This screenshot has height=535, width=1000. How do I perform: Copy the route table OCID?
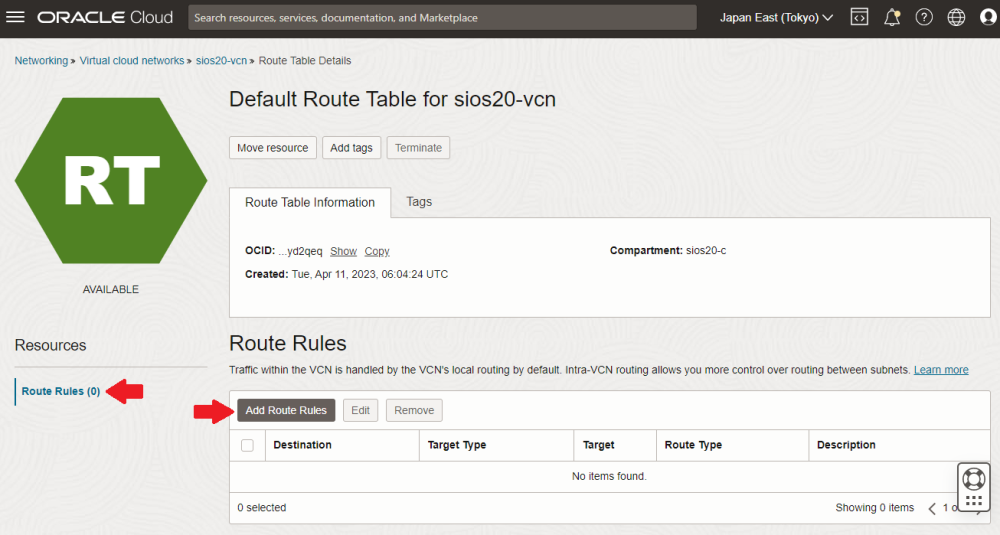(x=377, y=251)
